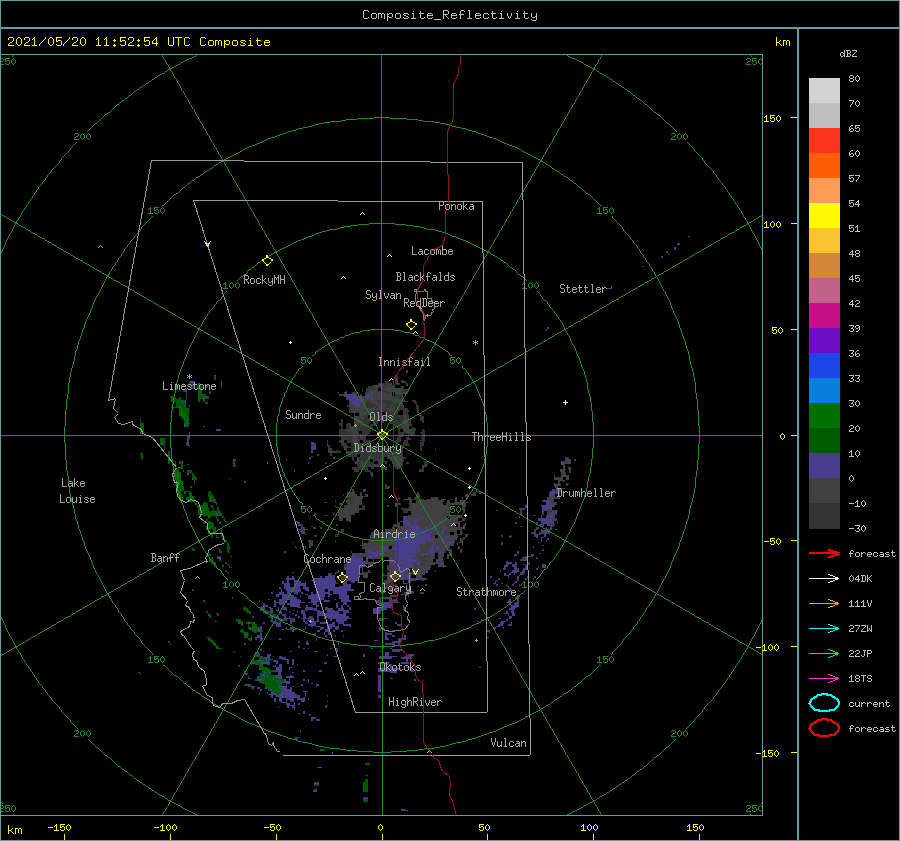
Task: Click the Olds label
Action: [x=381, y=417]
